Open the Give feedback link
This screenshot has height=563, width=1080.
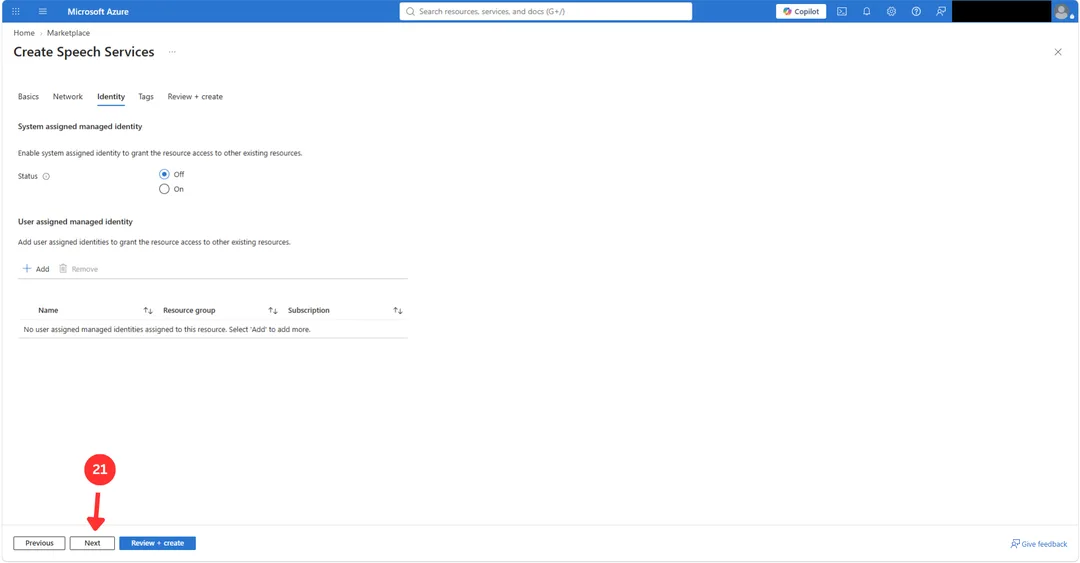click(1039, 544)
